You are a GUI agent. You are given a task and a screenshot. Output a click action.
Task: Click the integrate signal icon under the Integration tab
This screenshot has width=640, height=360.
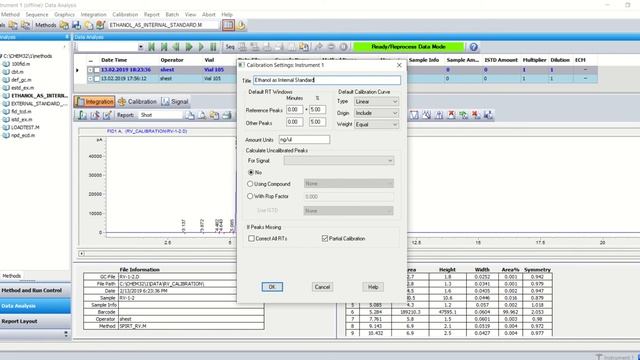point(82,115)
